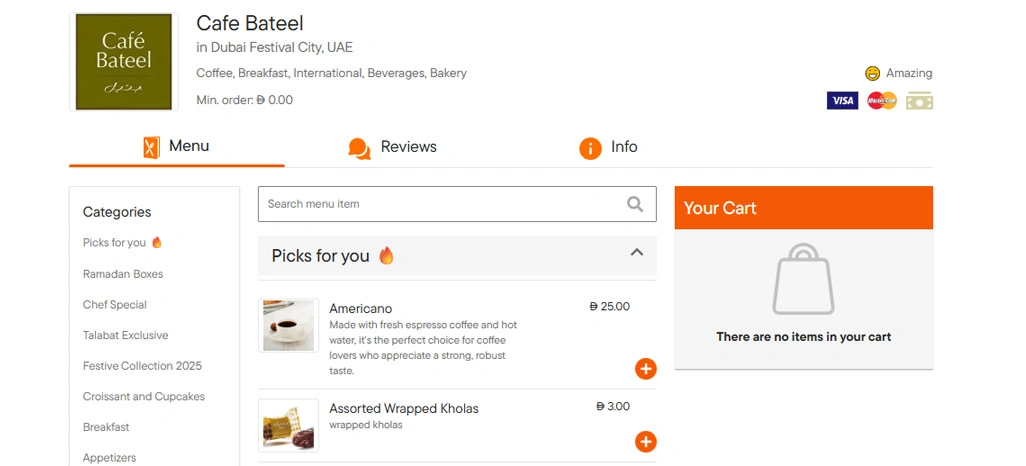Click the Visa payment icon
The image size is (1026, 466).
click(x=842, y=101)
